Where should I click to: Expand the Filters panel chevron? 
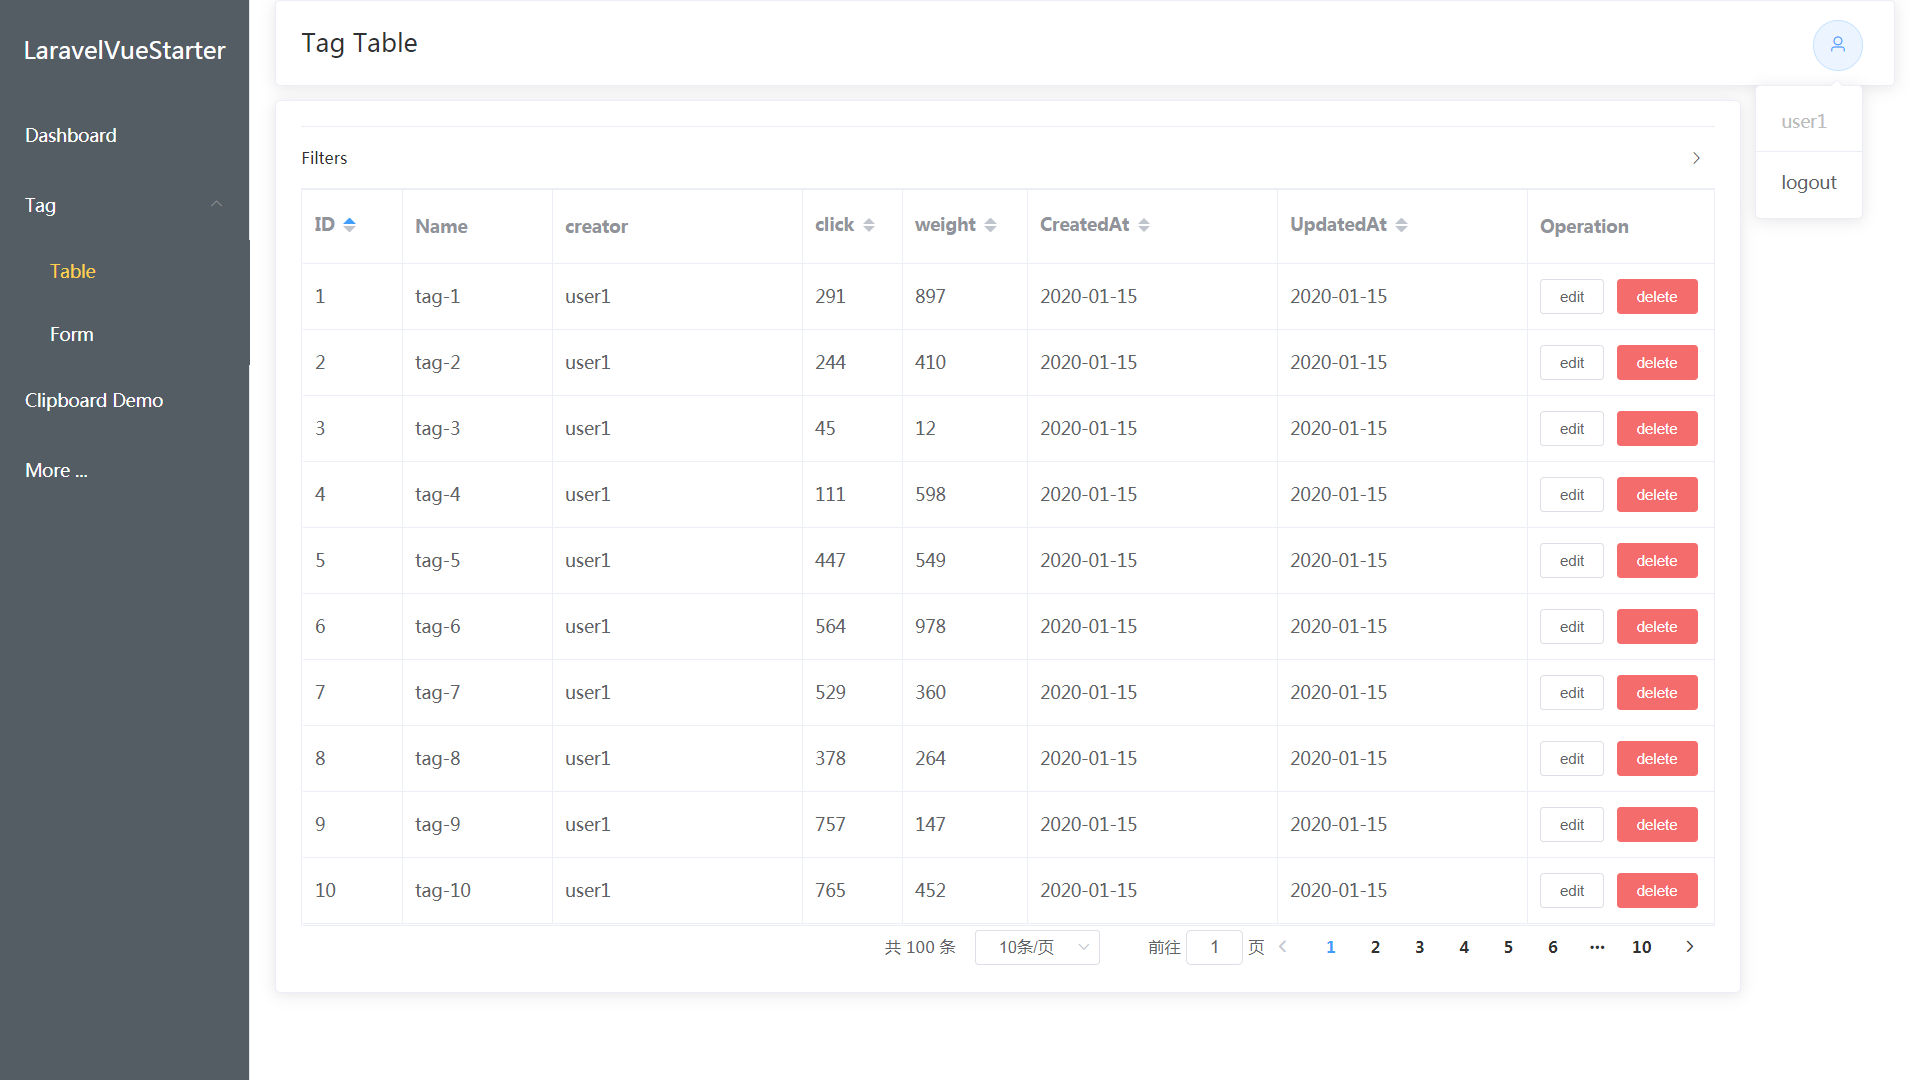(1696, 158)
